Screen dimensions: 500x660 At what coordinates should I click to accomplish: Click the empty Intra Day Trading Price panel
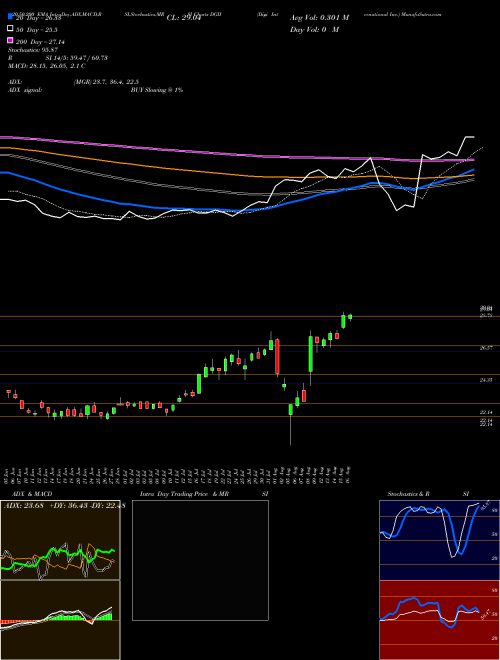(x=200, y=560)
